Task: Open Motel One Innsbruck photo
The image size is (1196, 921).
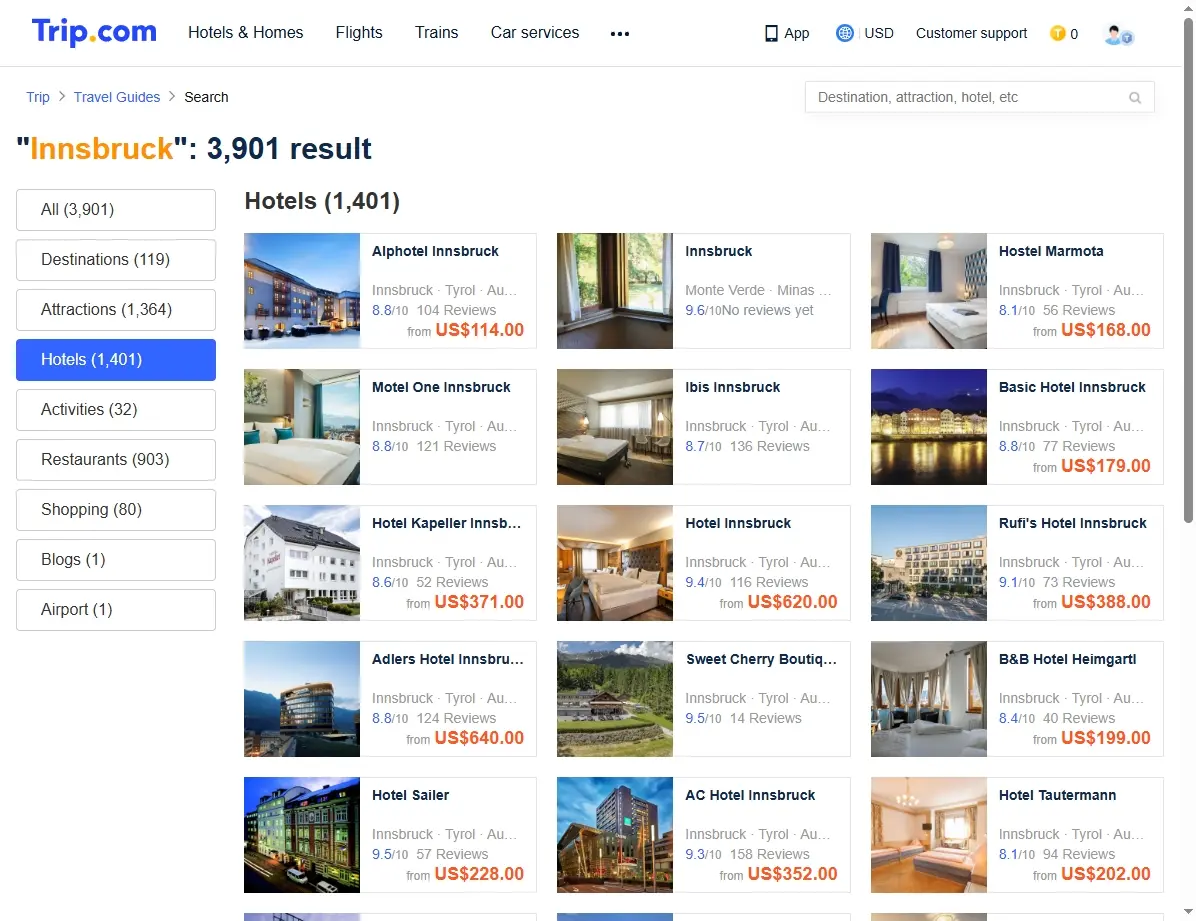Action: (302, 427)
